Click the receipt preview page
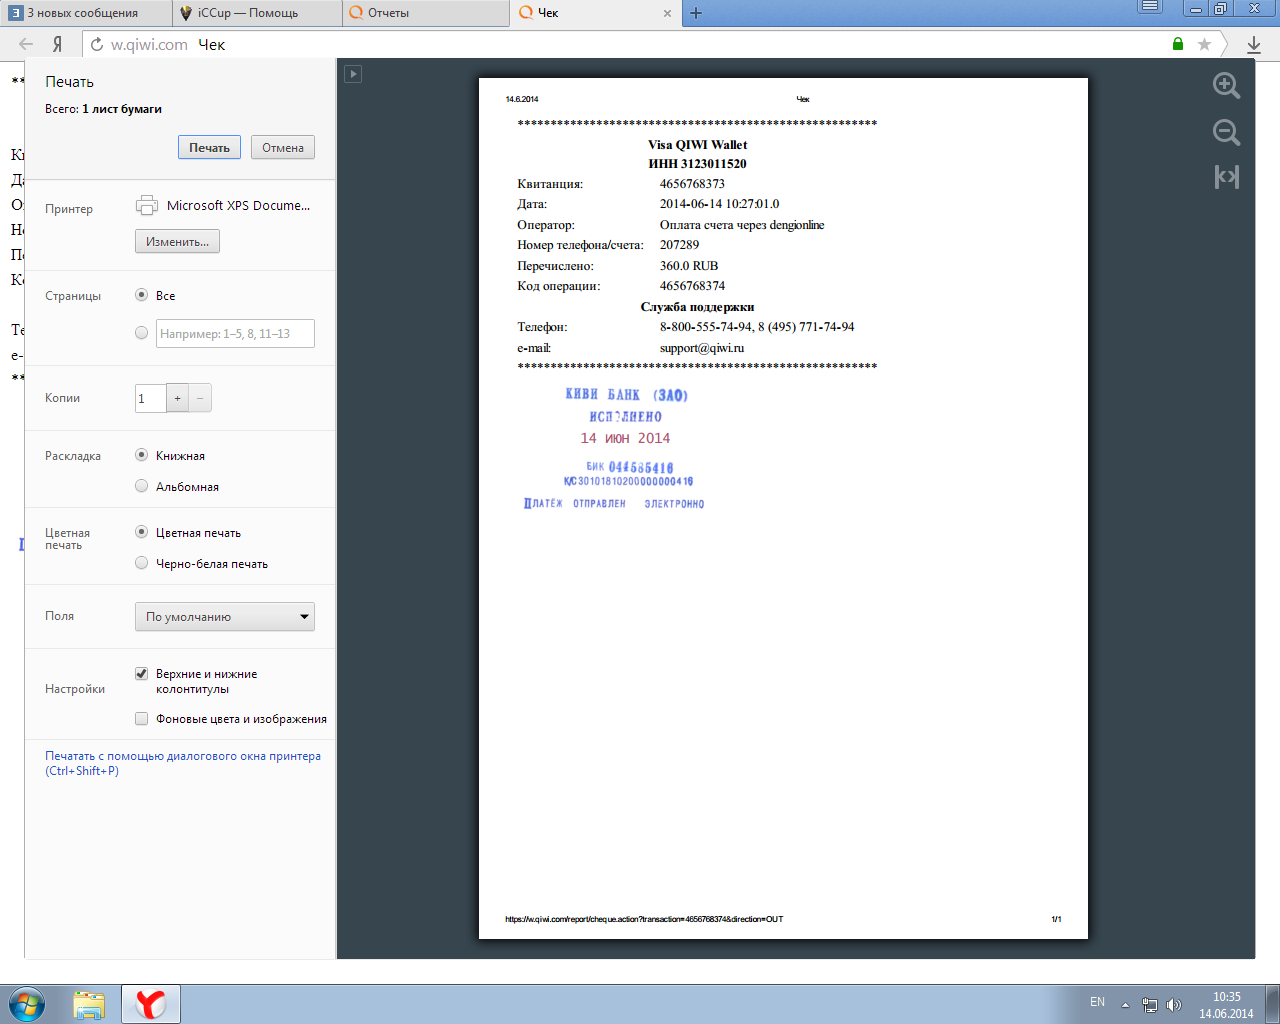The width and height of the screenshot is (1280, 1024). tap(783, 508)
